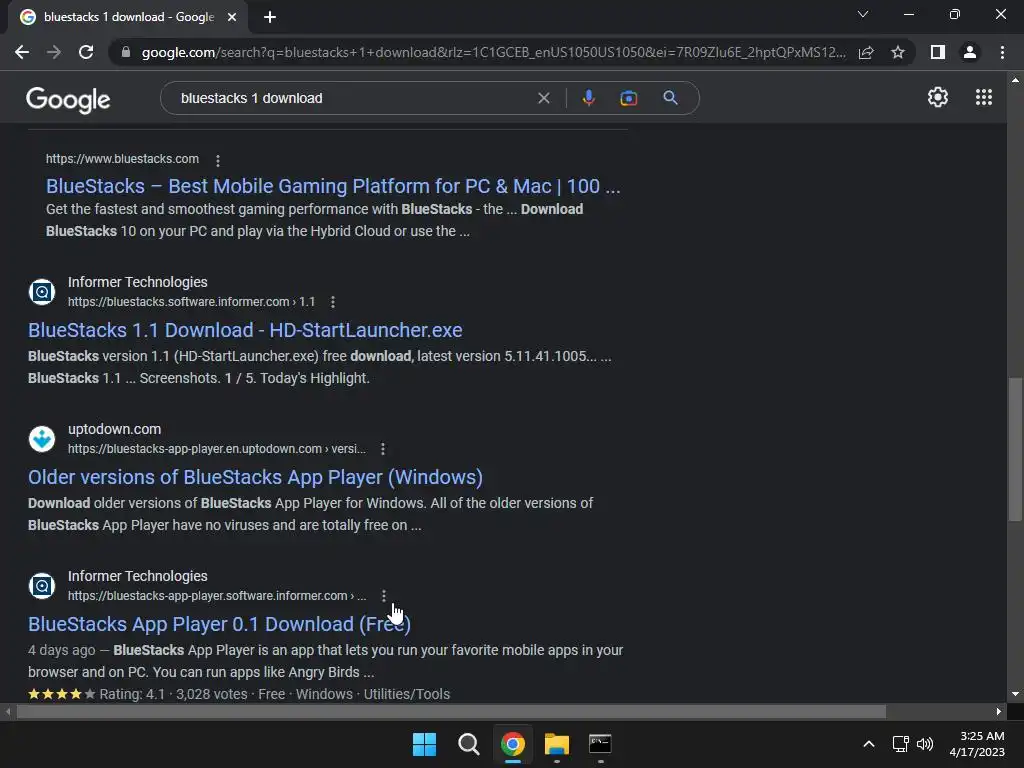Click the vertical scrollbar thumb

[x=1015, y=449]
